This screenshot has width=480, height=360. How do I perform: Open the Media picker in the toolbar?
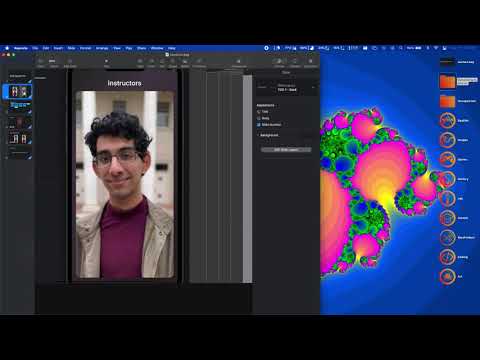pyautogui.click(x=185, y=63)
